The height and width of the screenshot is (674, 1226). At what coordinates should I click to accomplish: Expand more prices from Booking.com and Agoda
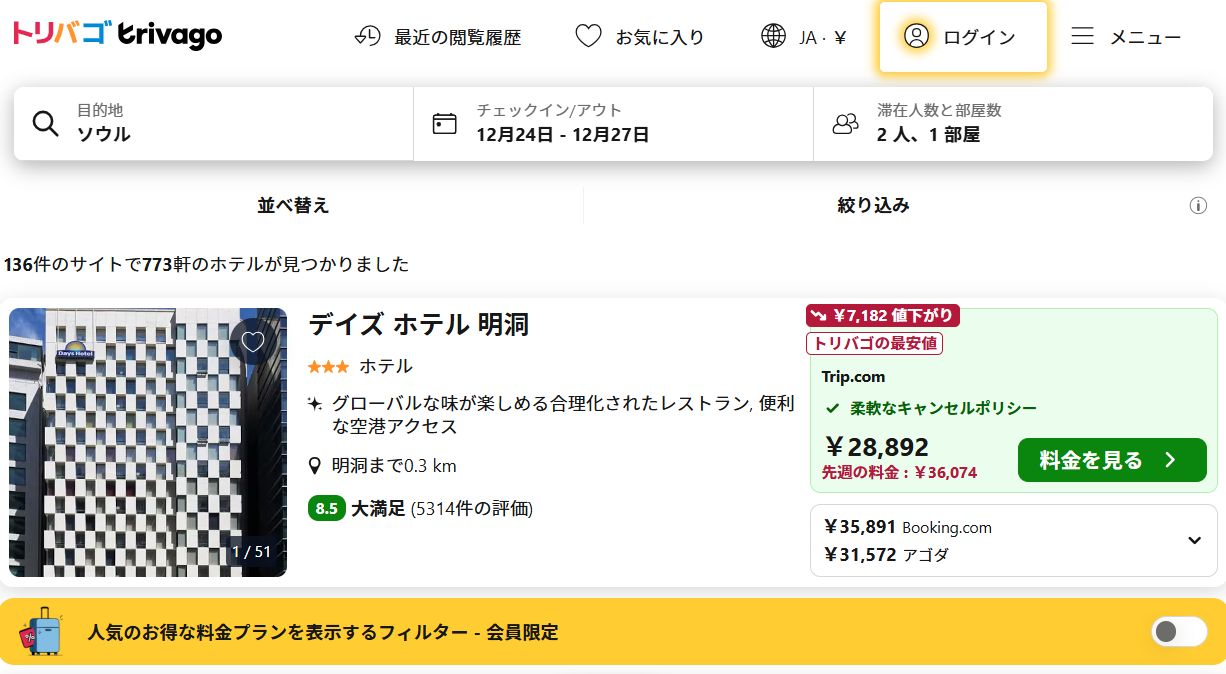point(1194,541)
